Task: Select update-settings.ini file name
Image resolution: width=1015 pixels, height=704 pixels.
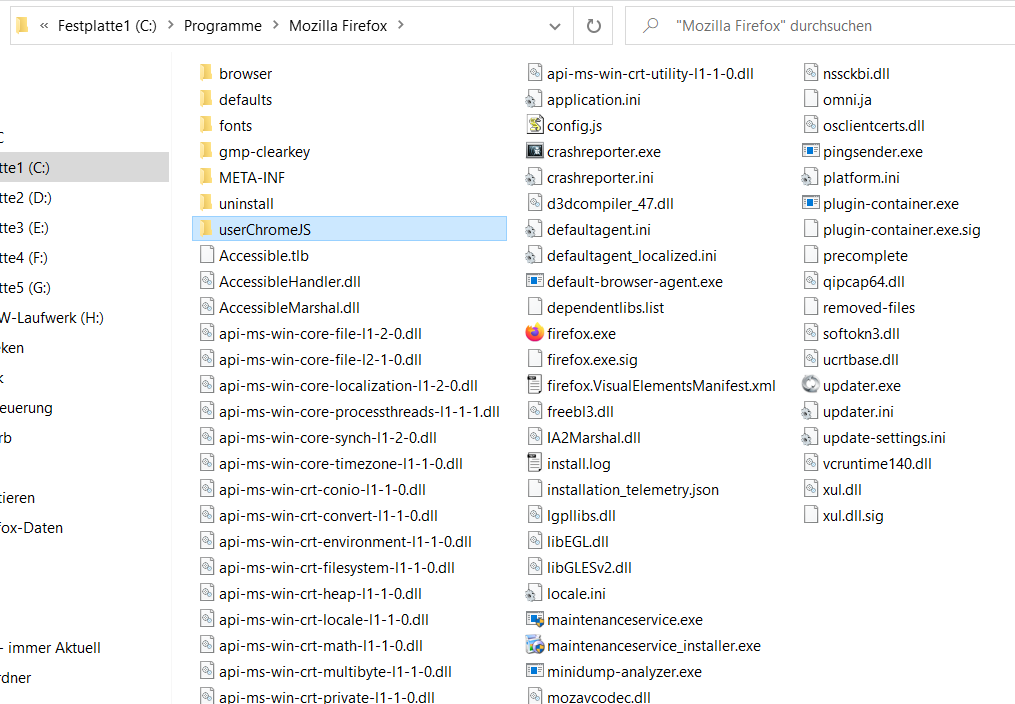Action: tap(884, 438)
